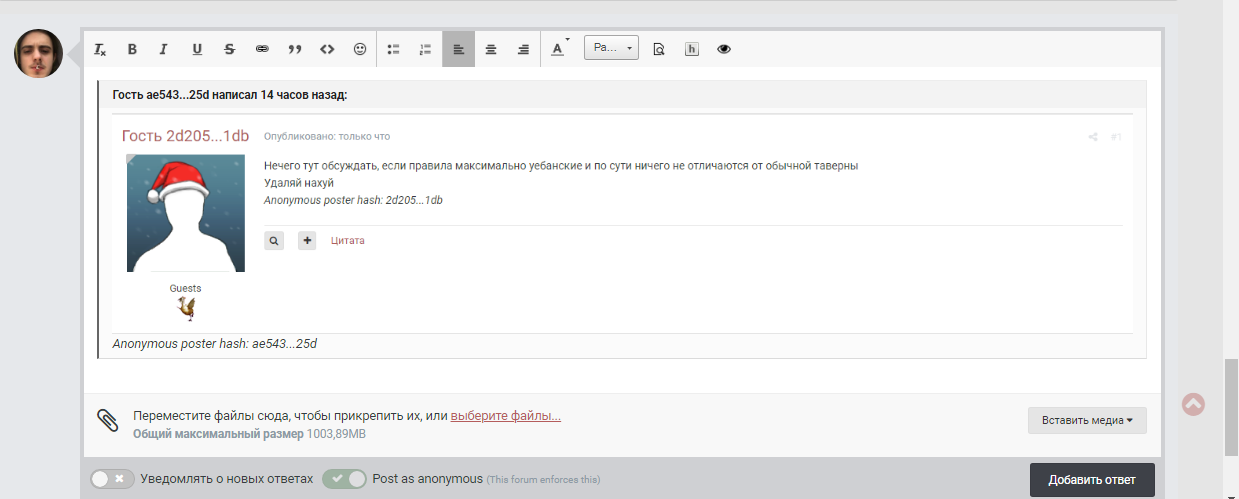Insert a numbered list
The height and width of the screenshot is (499, 1239).
coord(425,49)
